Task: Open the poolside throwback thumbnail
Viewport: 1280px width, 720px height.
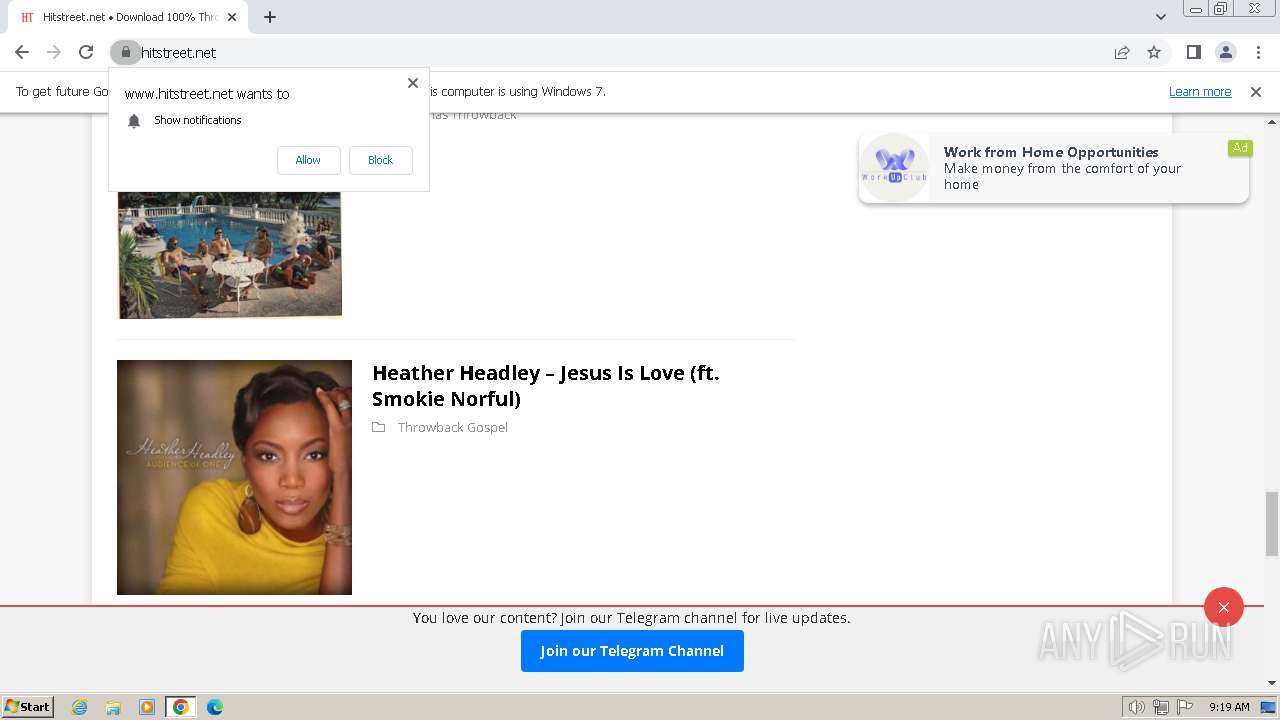Action: pos(230,255)
